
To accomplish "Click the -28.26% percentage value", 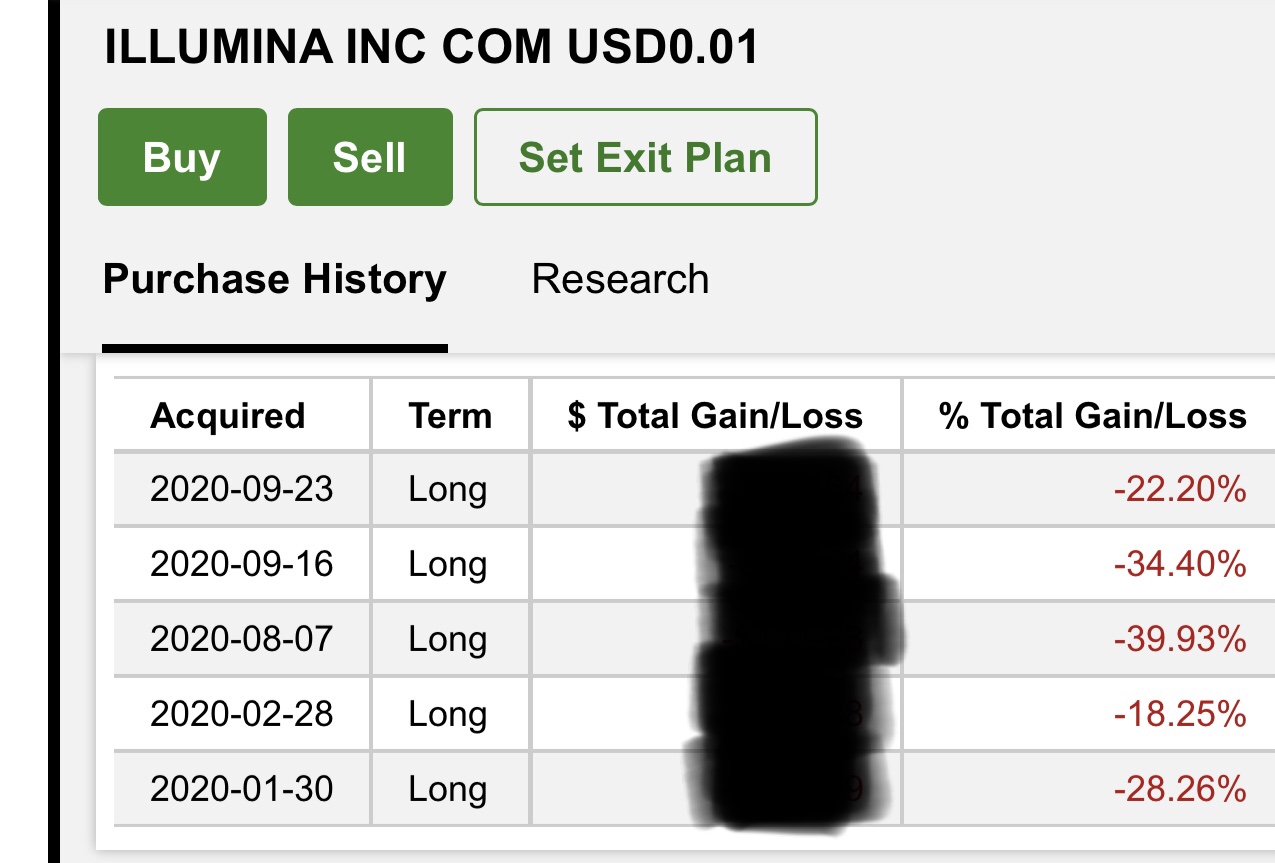I will [1180, 790].
